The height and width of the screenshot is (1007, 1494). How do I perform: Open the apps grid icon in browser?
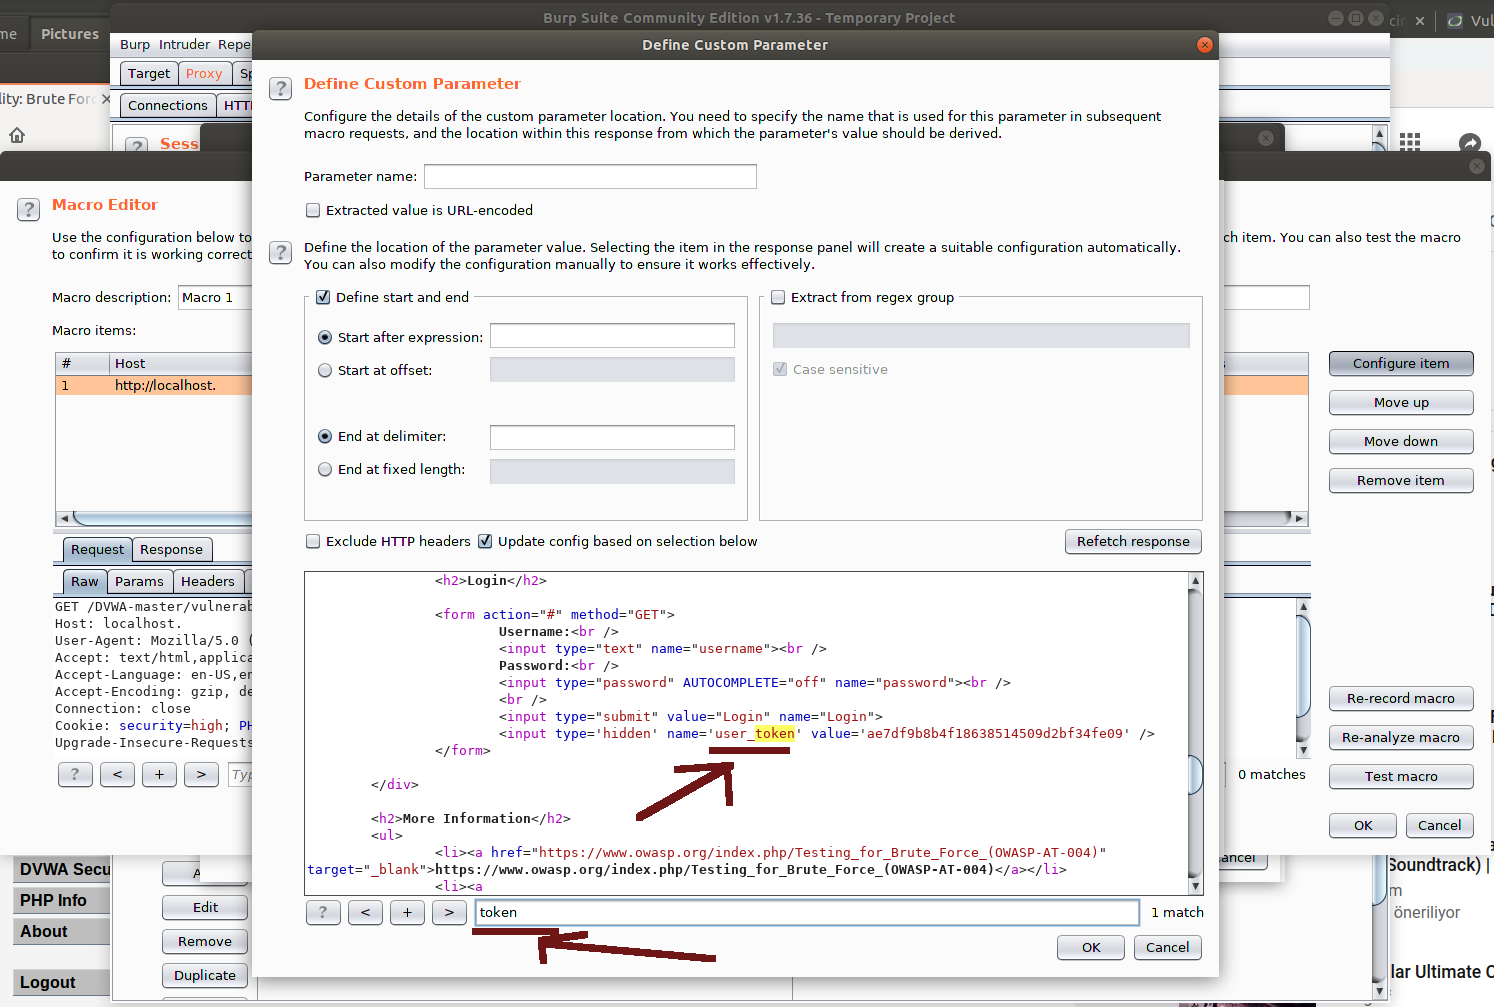click(x=1410, y=142)
